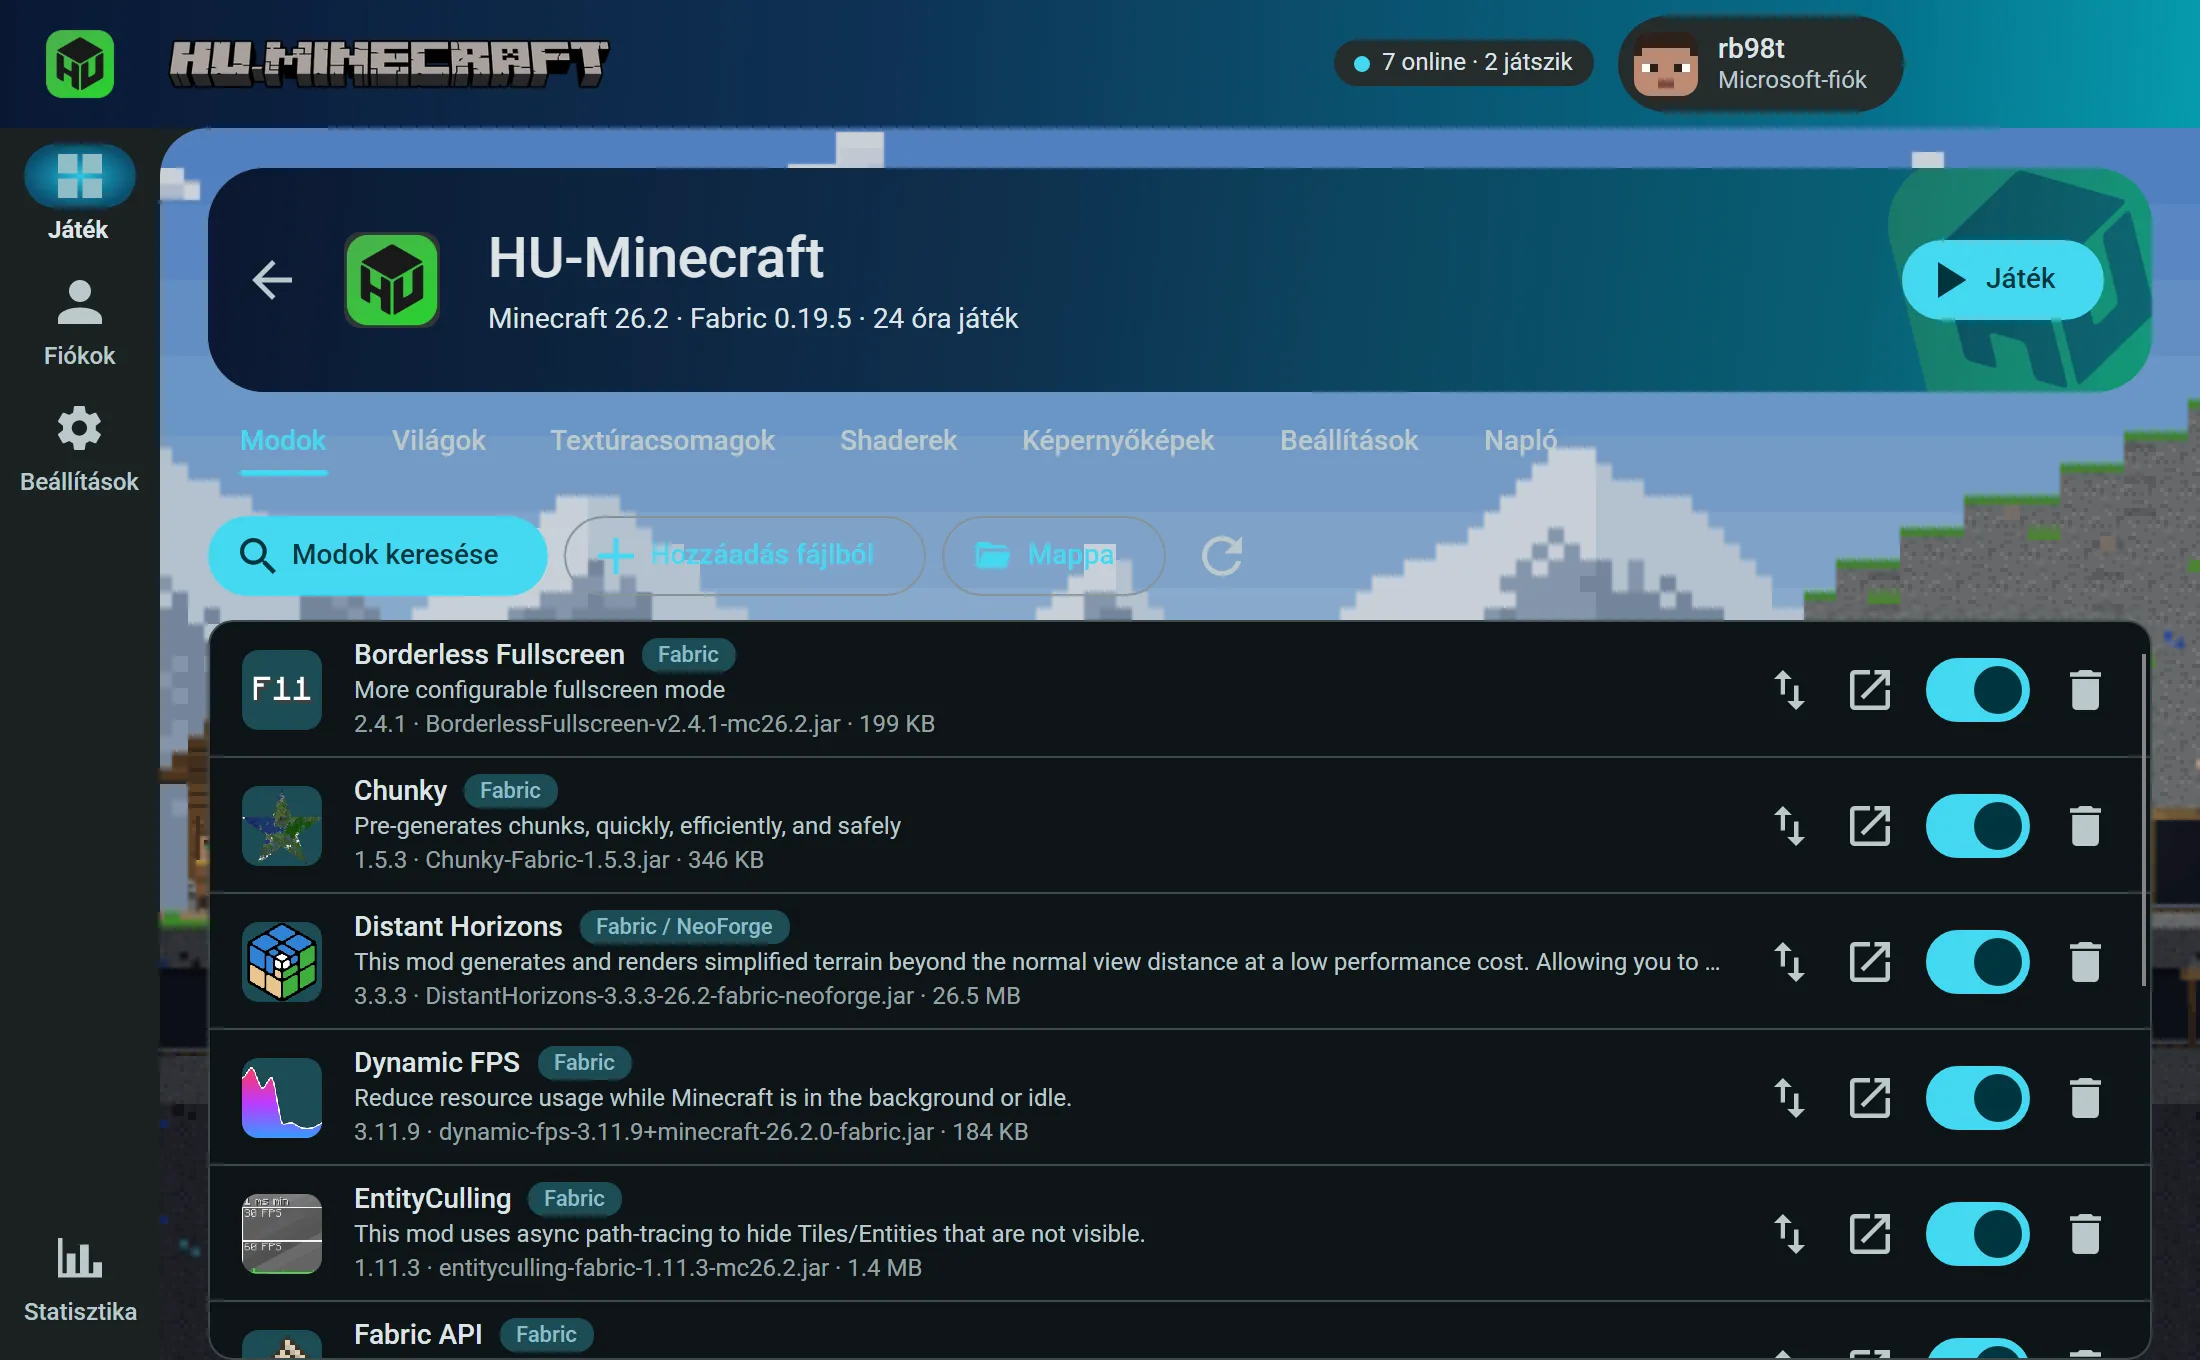Open EntityCulling external link icon

(1870, 1234)
